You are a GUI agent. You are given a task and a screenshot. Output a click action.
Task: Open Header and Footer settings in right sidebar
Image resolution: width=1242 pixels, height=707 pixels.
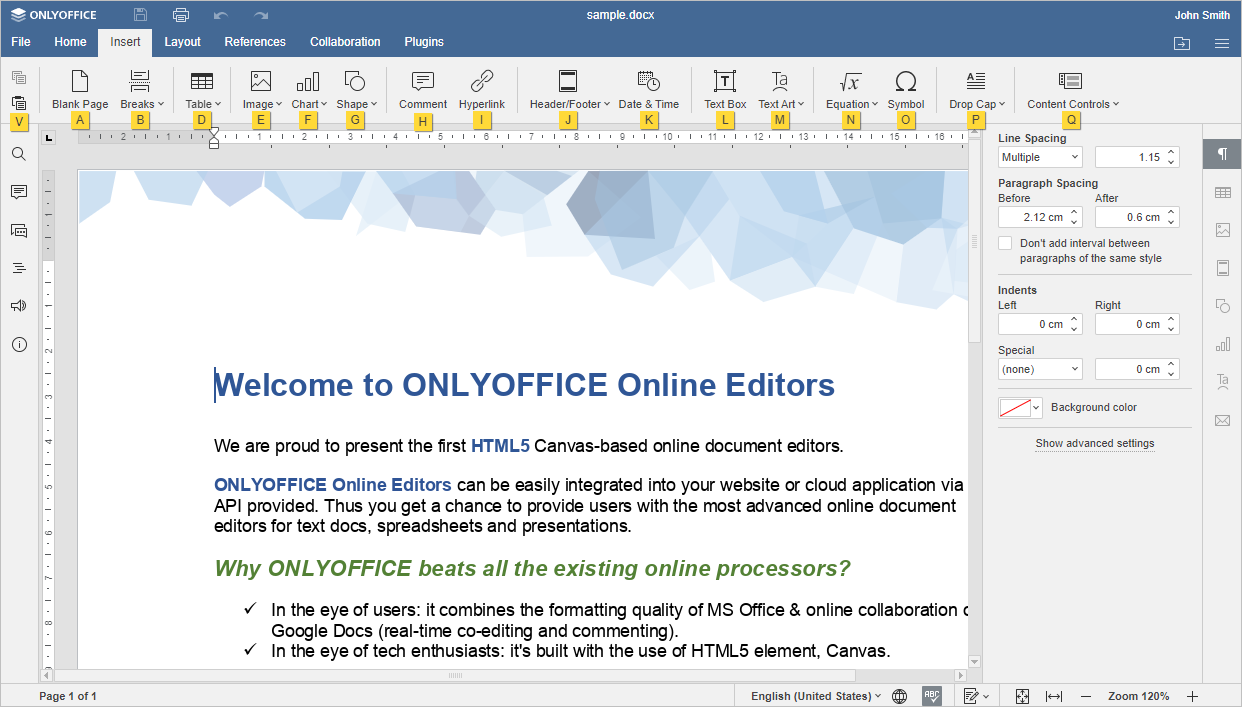click(1222, 268)
